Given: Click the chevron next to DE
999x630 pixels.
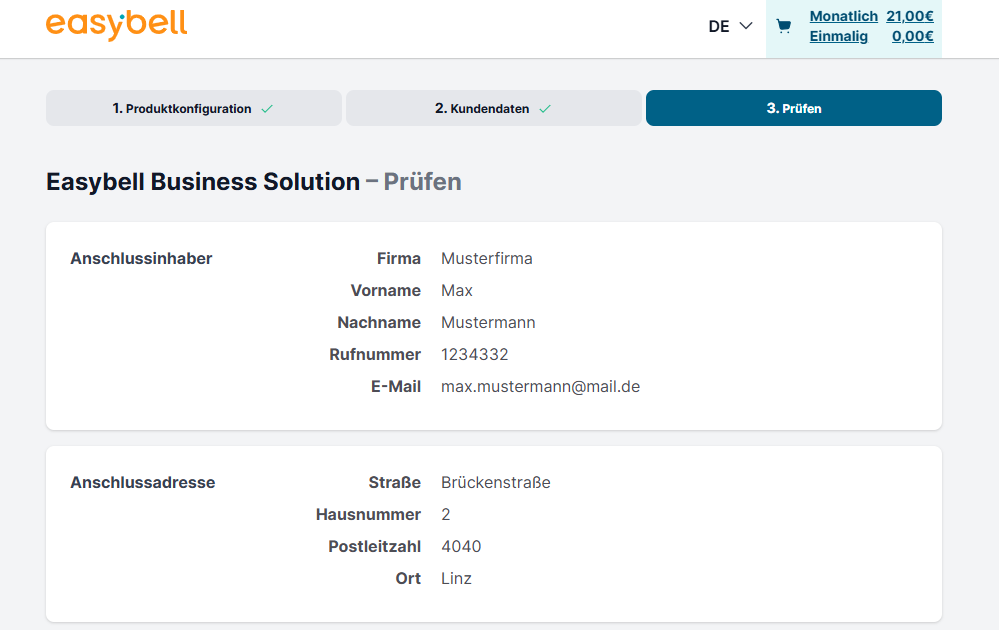Looking at the screenshot, I should [745, 26].
